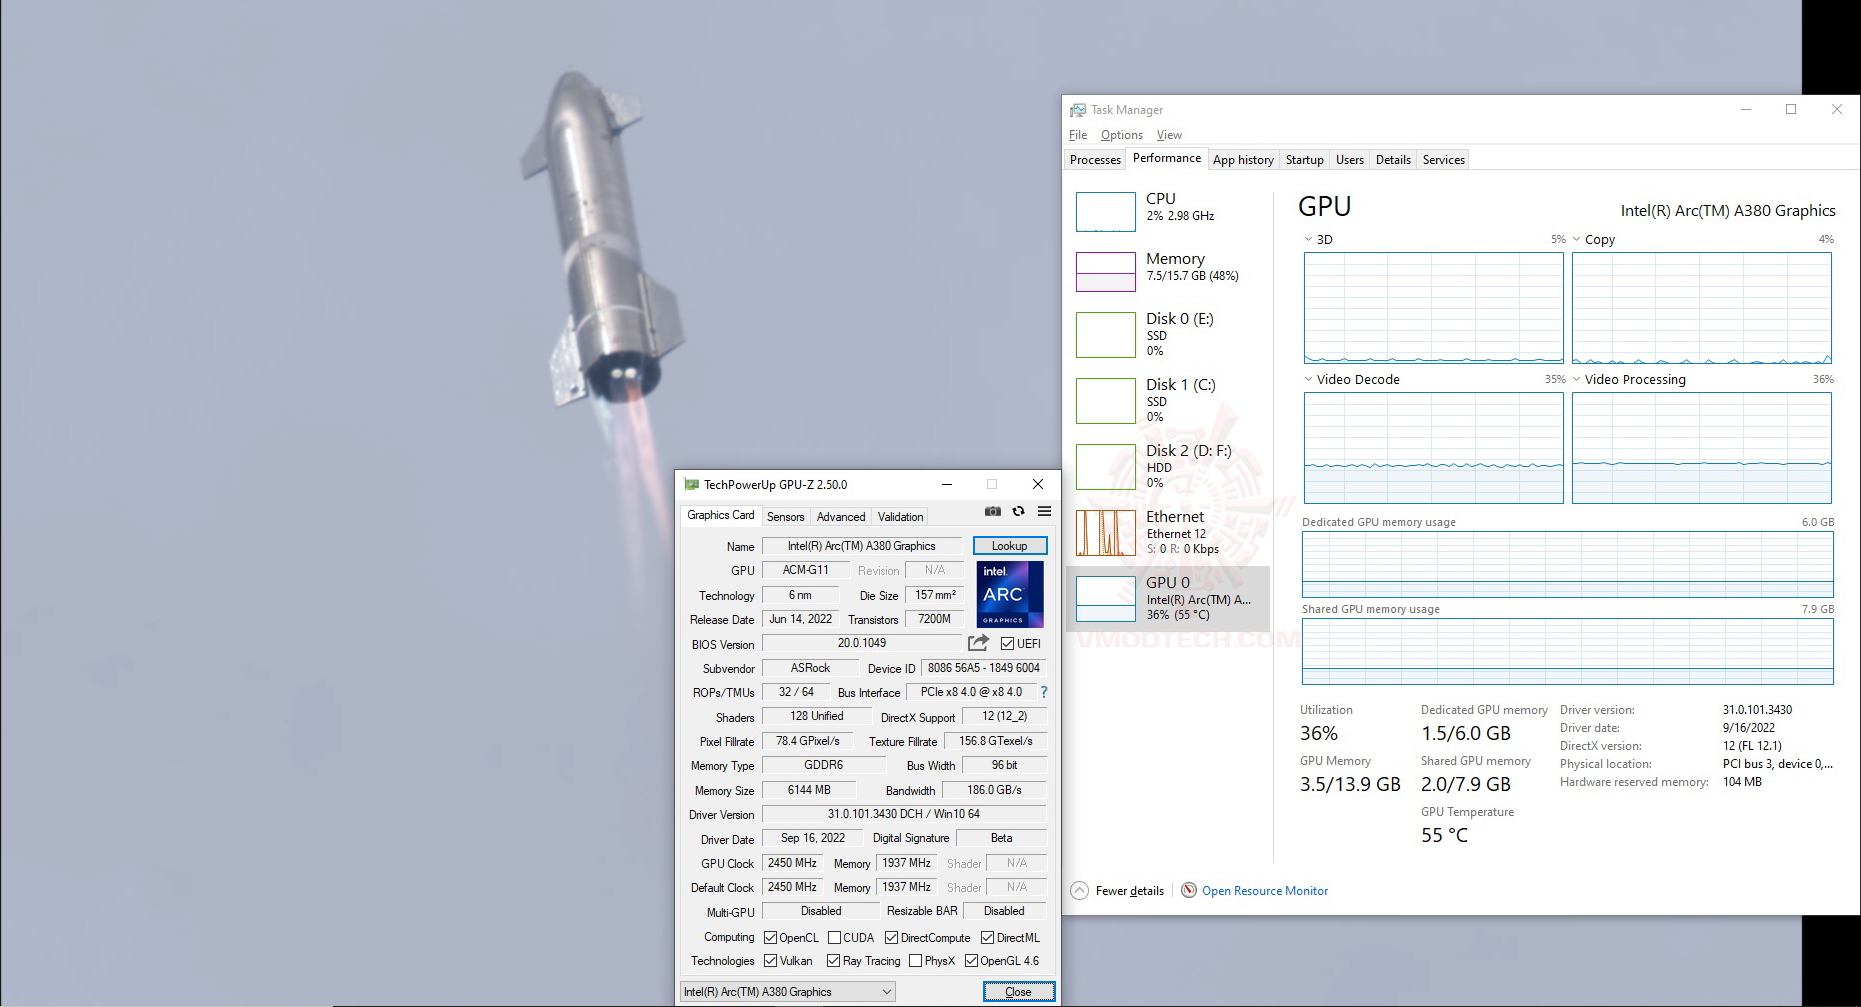Click the Resizable BAR Disabled field
Screen dimensions: 1861x1007
coord(1004,911)
